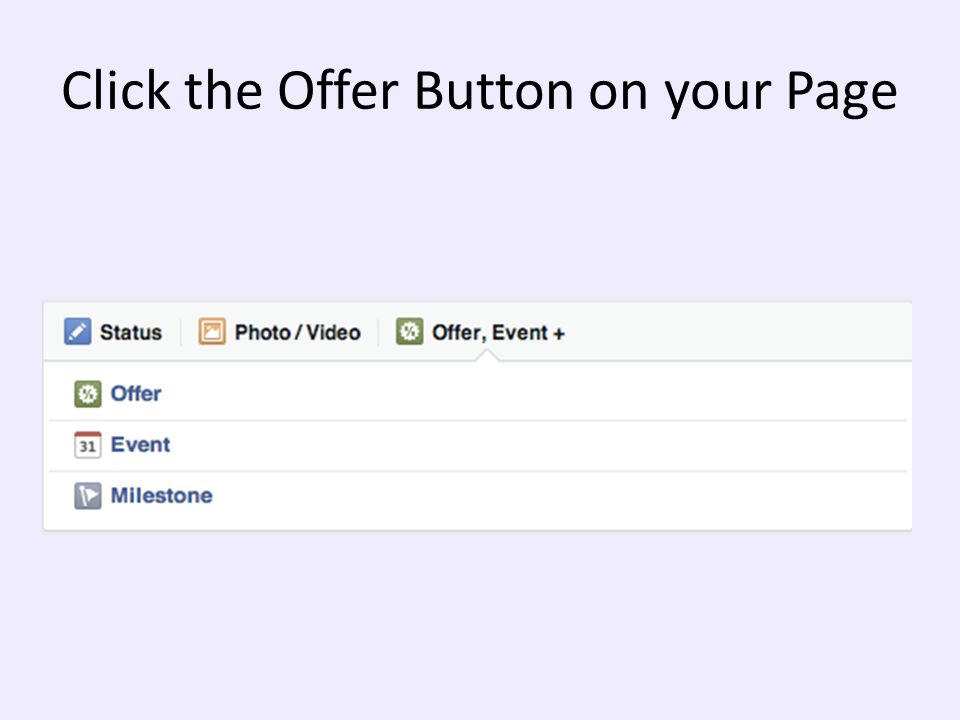The image size is (960, 720).
Task: Click the orange Photo / Video picture icon
Action: (212, 332)
